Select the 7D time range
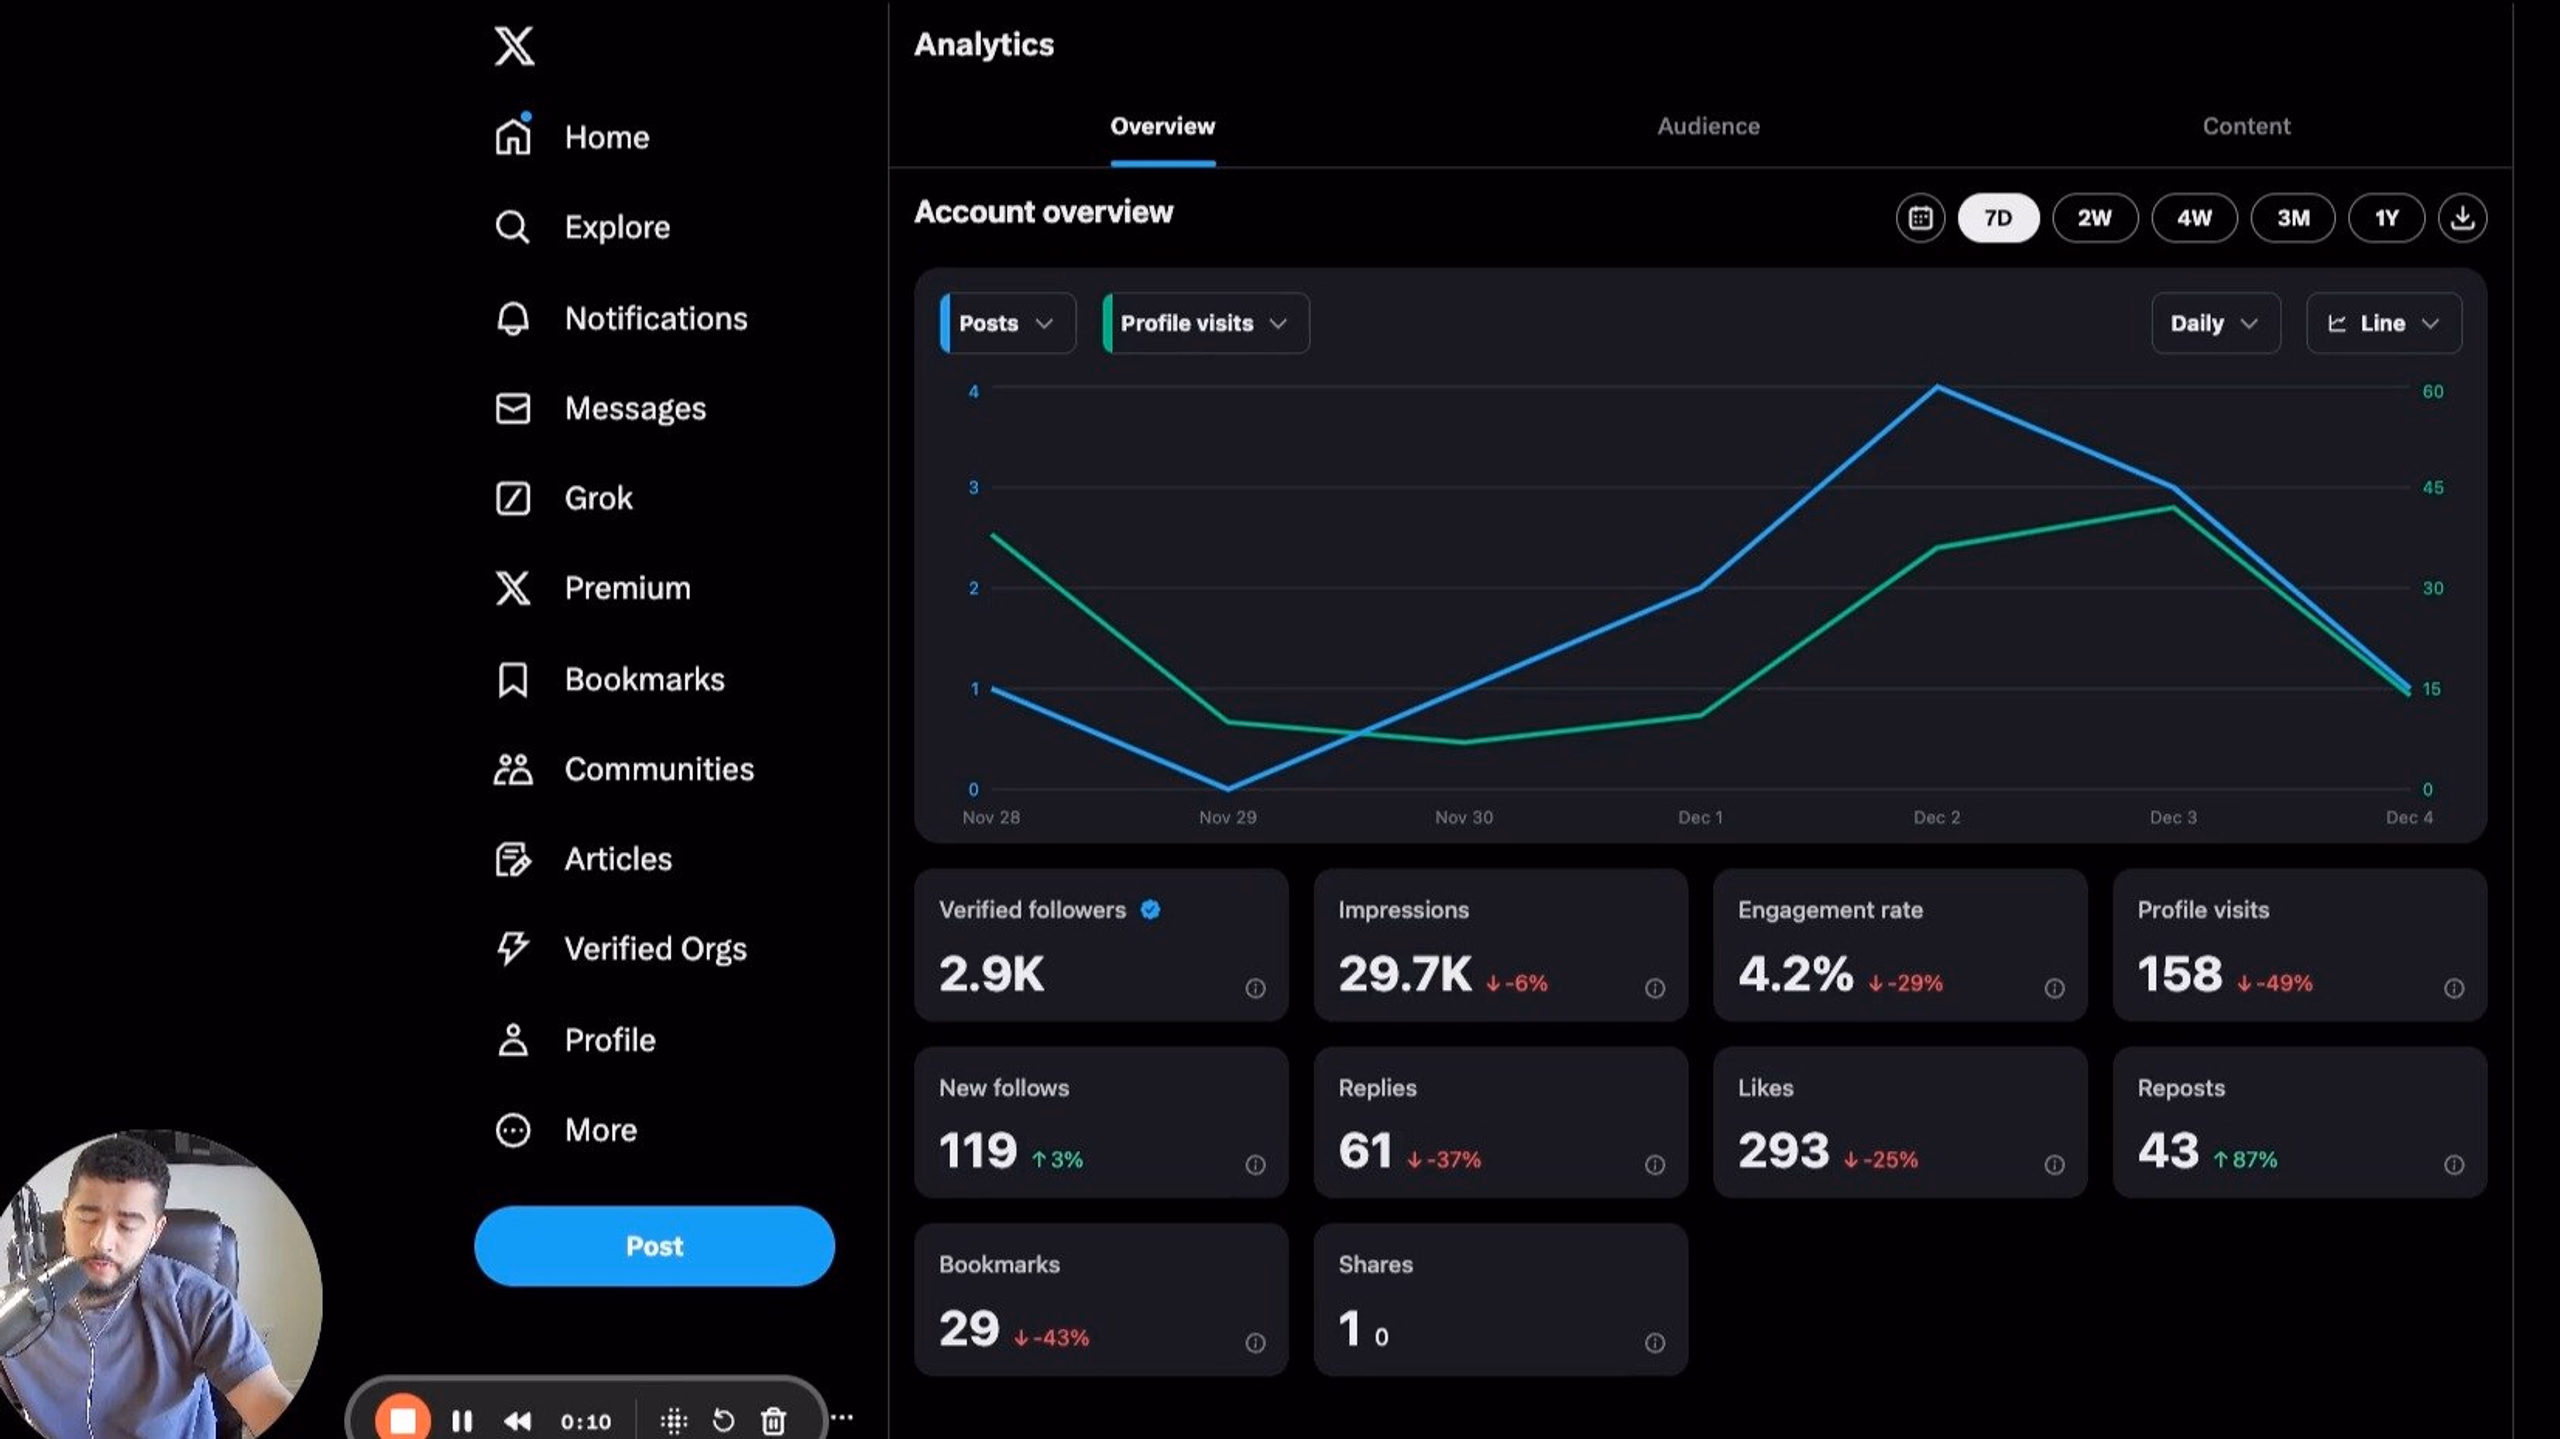This screenshot has height=1439, width=2560. [x=1998, y=218]
